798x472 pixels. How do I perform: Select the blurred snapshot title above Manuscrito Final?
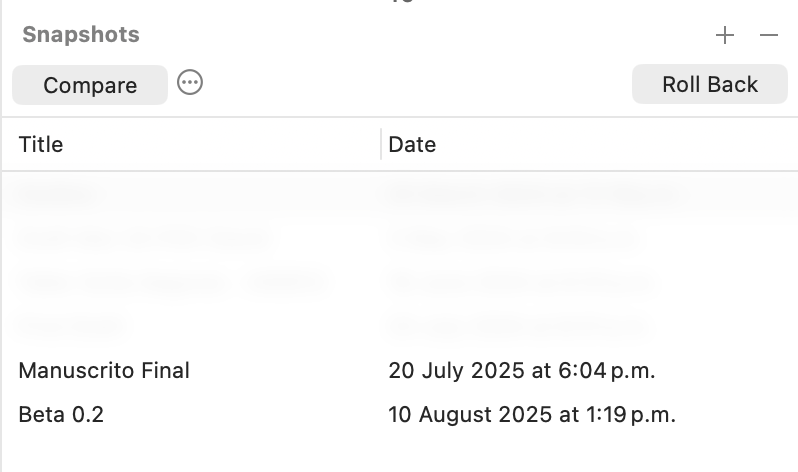click(x=71, y=326)
